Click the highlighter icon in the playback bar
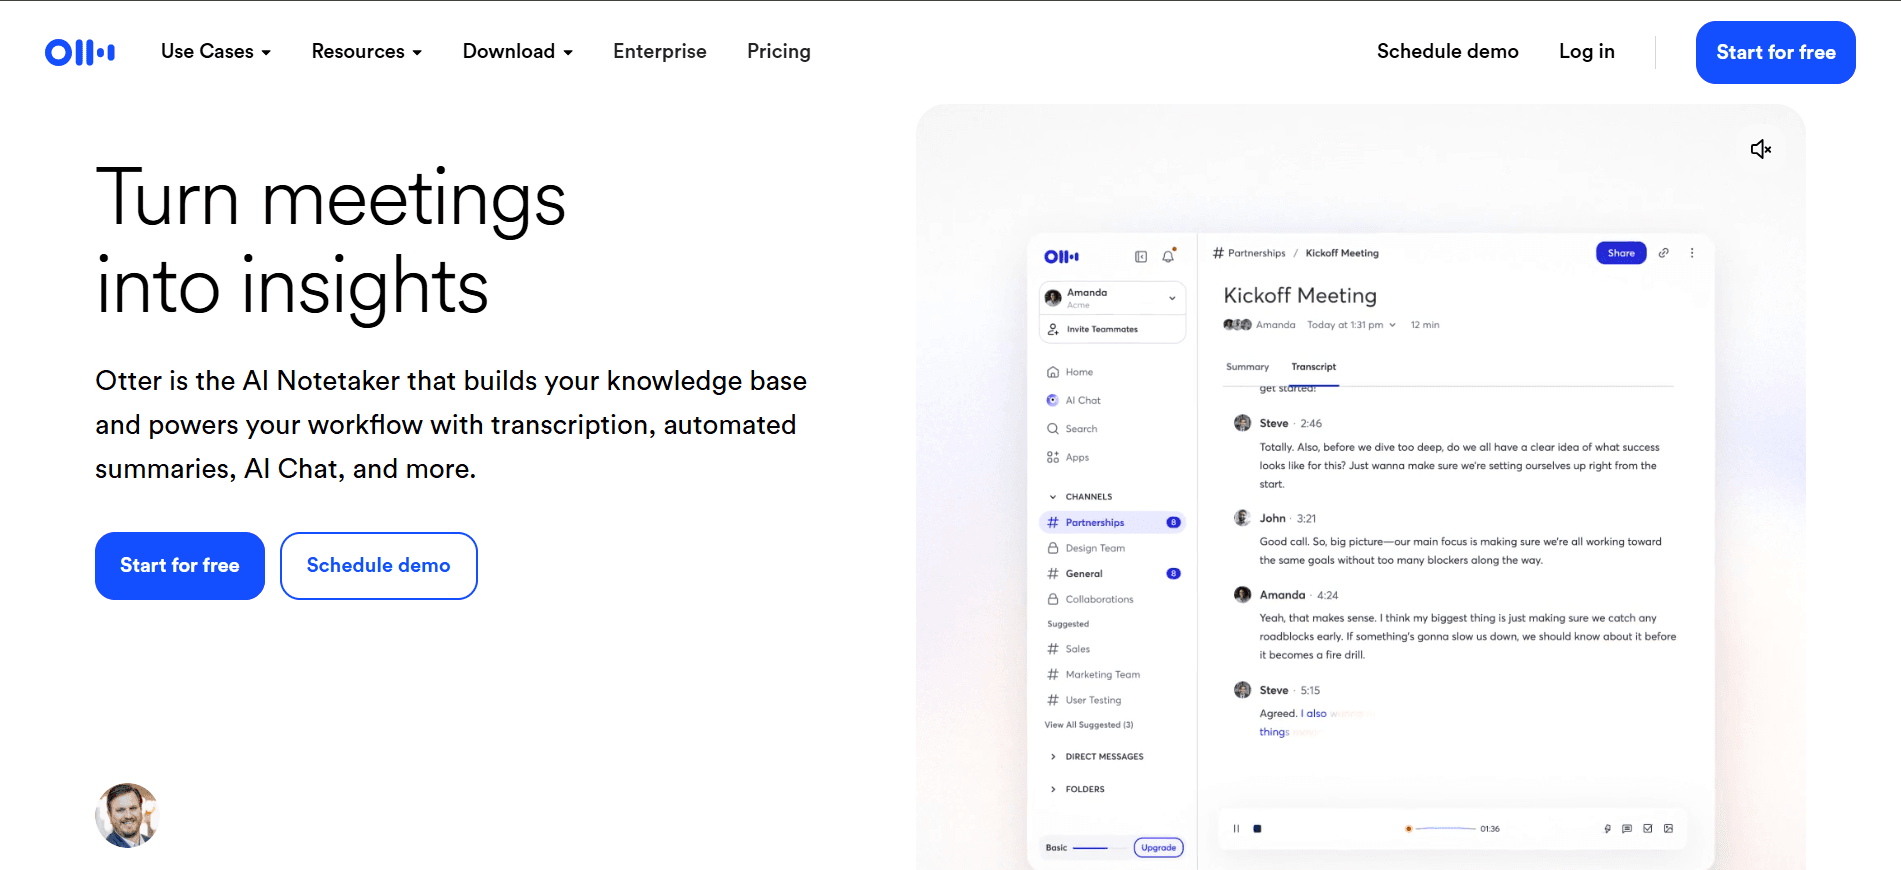Screen dimensions: 1901x870 [1608, 828]
